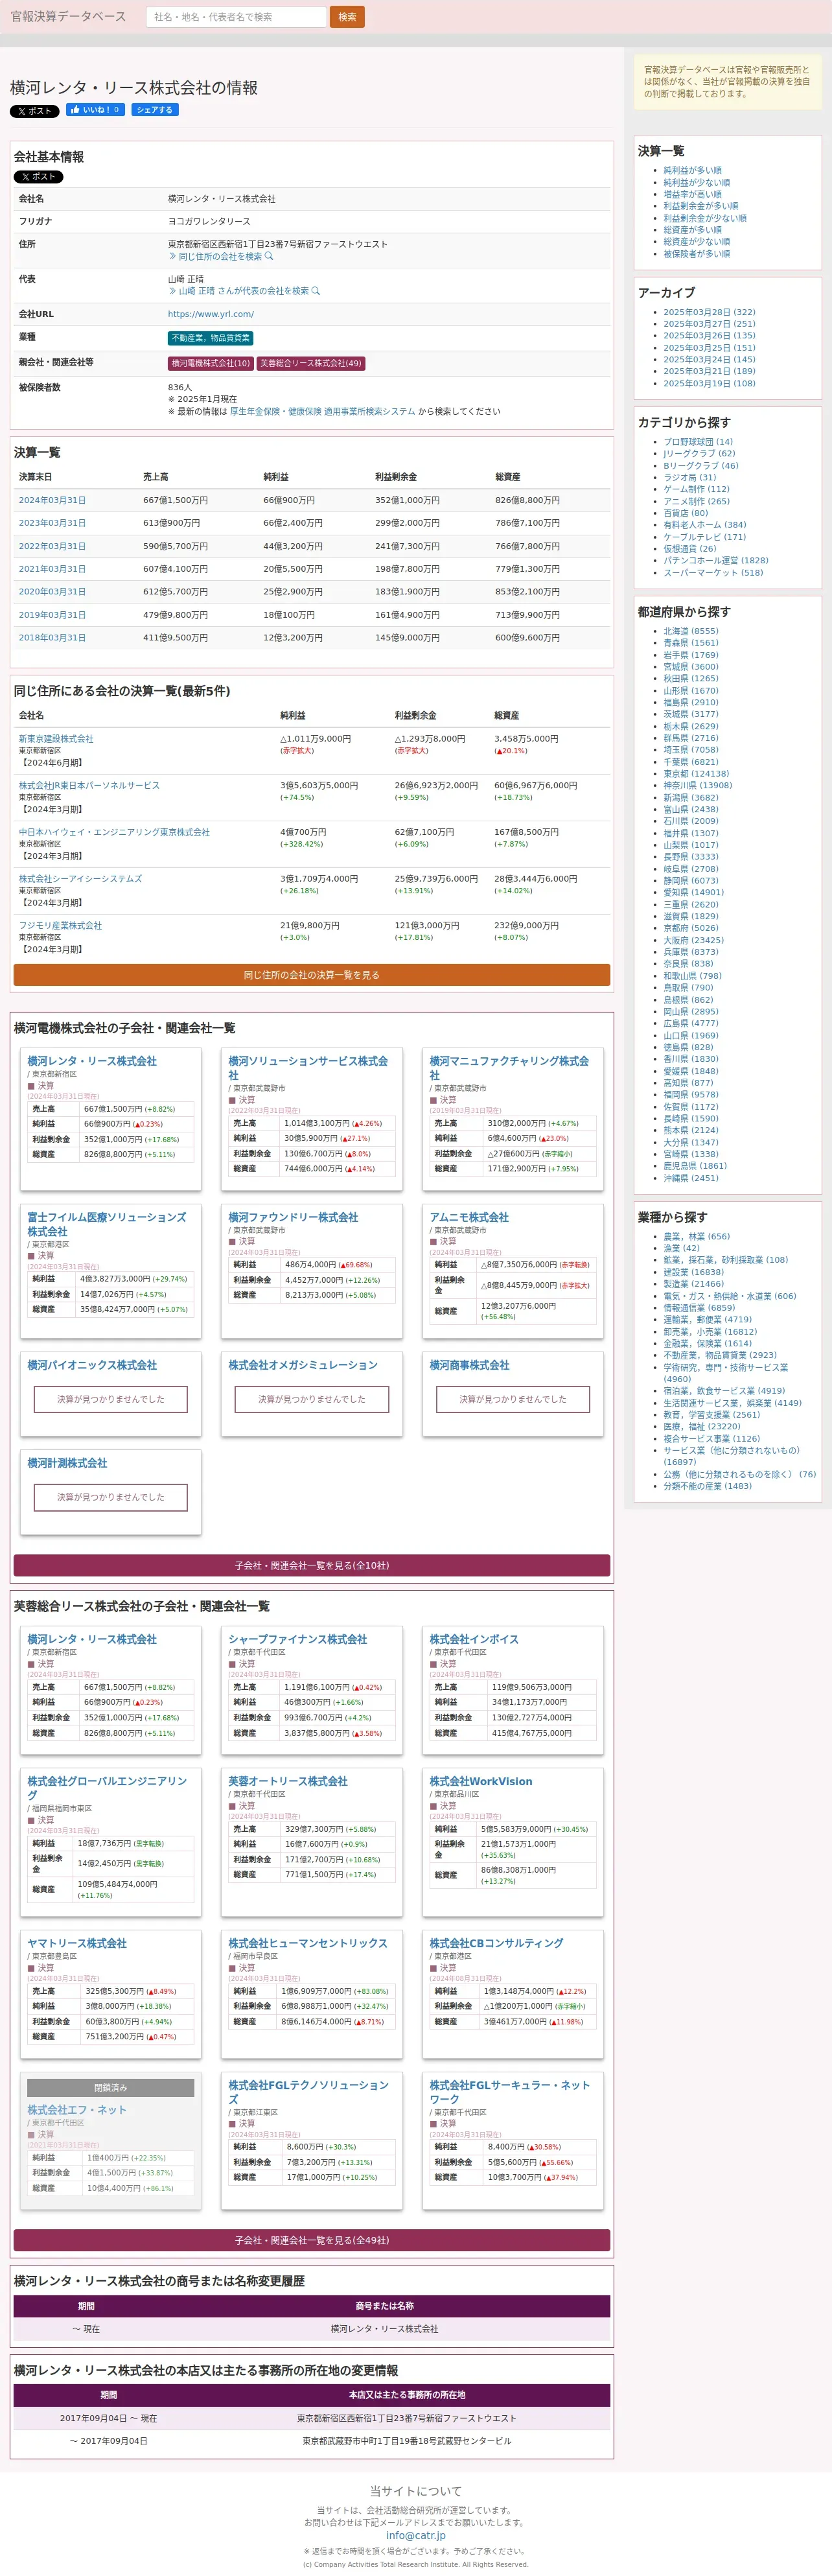
Task: Click the X post button under the page title
Action: pyautogui.click(x=35, y=111)
